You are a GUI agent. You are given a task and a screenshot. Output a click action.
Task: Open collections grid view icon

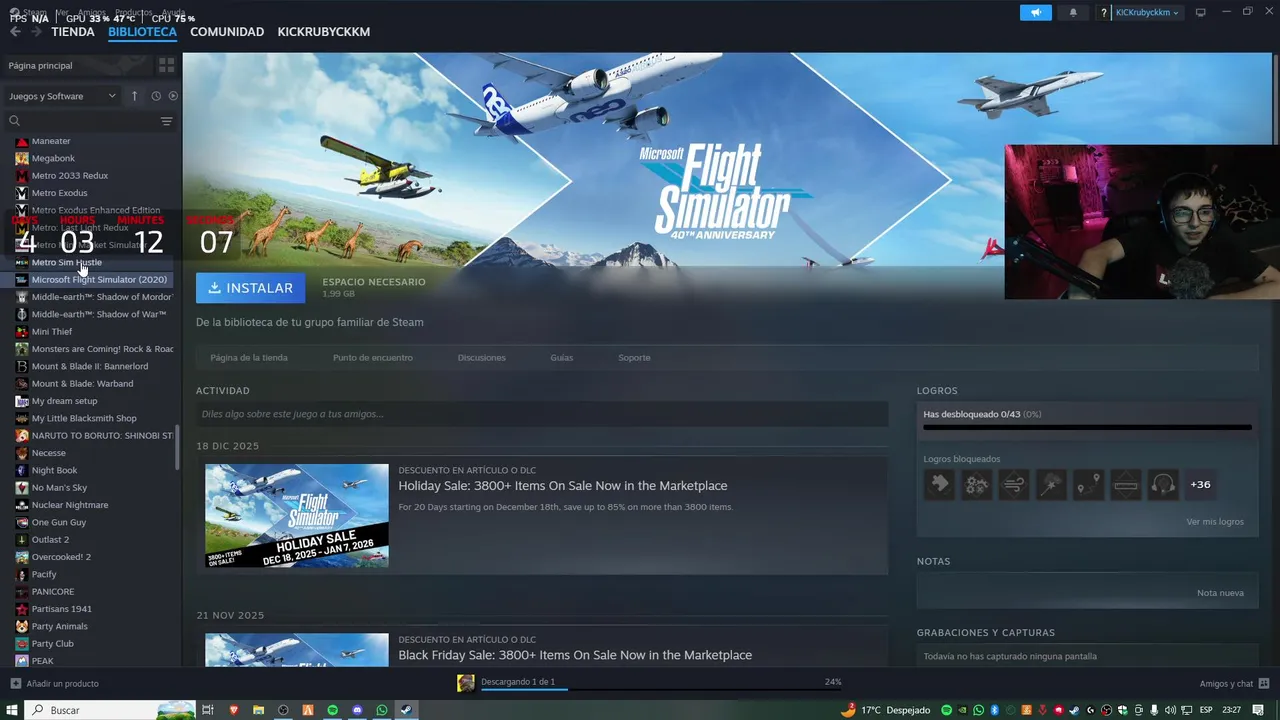point(166,65)
